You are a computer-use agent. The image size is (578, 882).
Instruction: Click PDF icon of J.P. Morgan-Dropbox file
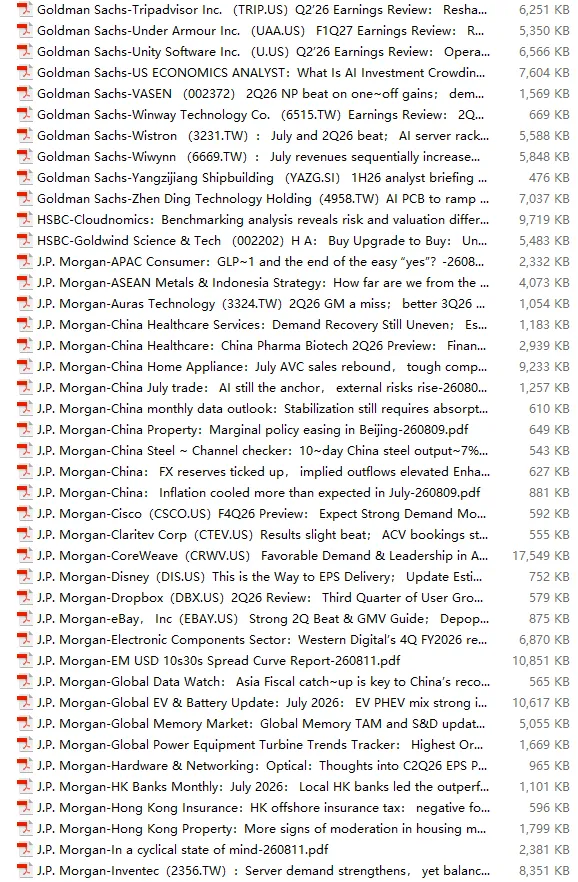[x=25, y=597]
